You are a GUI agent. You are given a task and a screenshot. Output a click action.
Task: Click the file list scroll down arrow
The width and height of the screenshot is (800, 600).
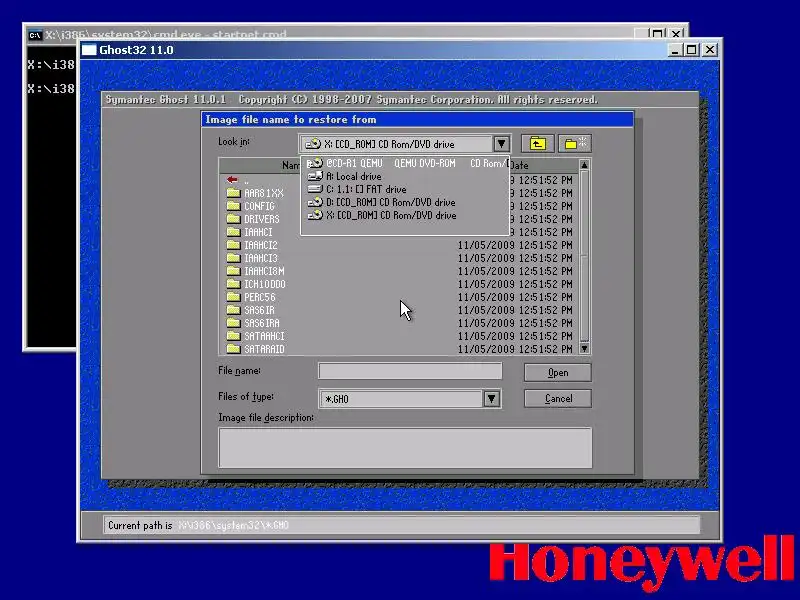[584, 348]
